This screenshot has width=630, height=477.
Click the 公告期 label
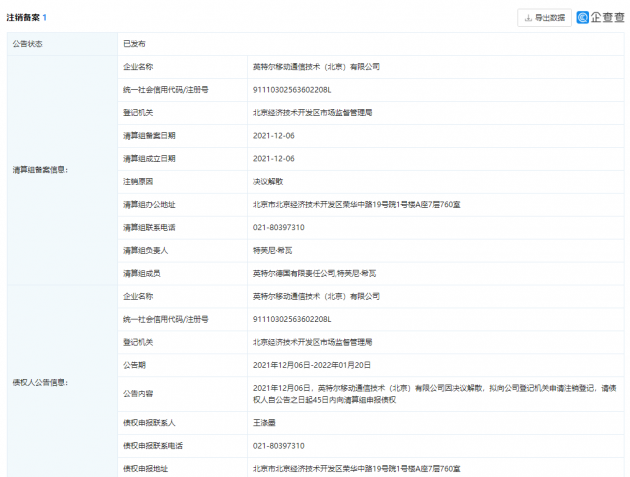coord(134,365)
